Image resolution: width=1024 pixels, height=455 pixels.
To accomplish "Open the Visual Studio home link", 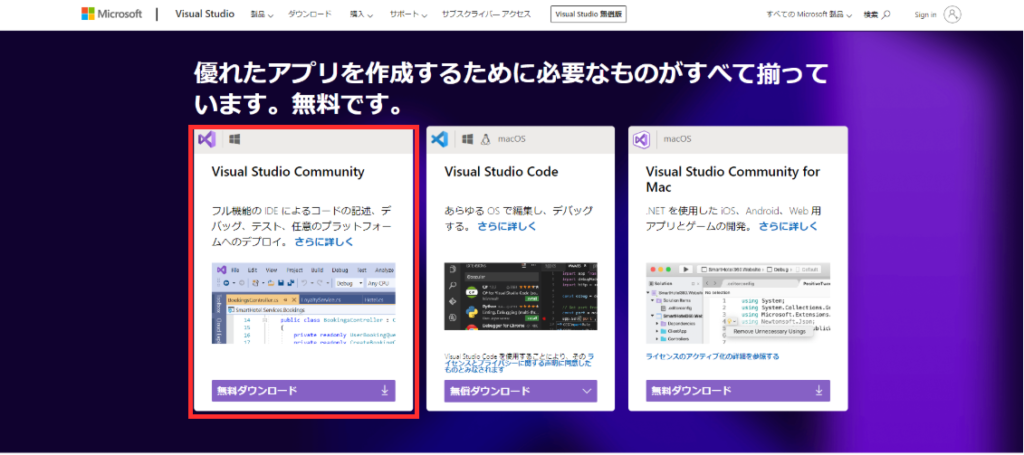I will point(204,14).
